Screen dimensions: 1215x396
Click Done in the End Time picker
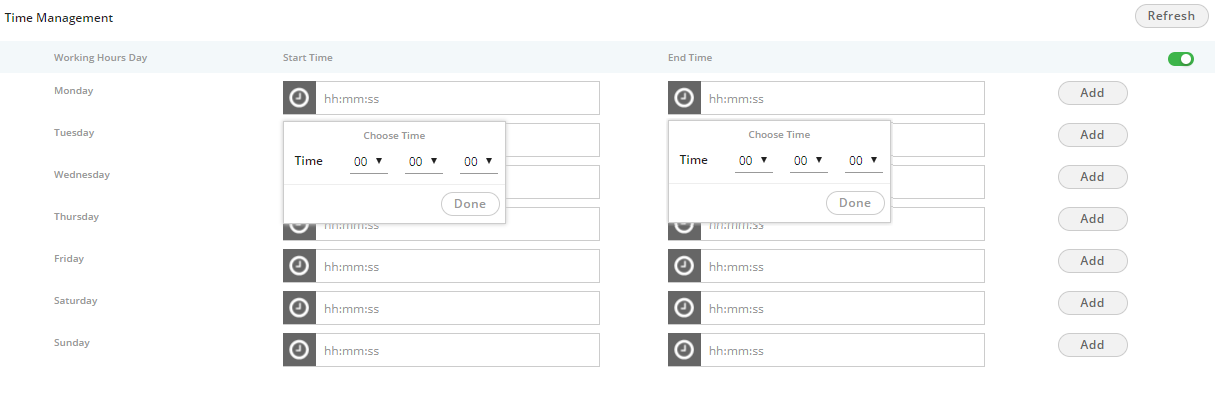point(855,203)
